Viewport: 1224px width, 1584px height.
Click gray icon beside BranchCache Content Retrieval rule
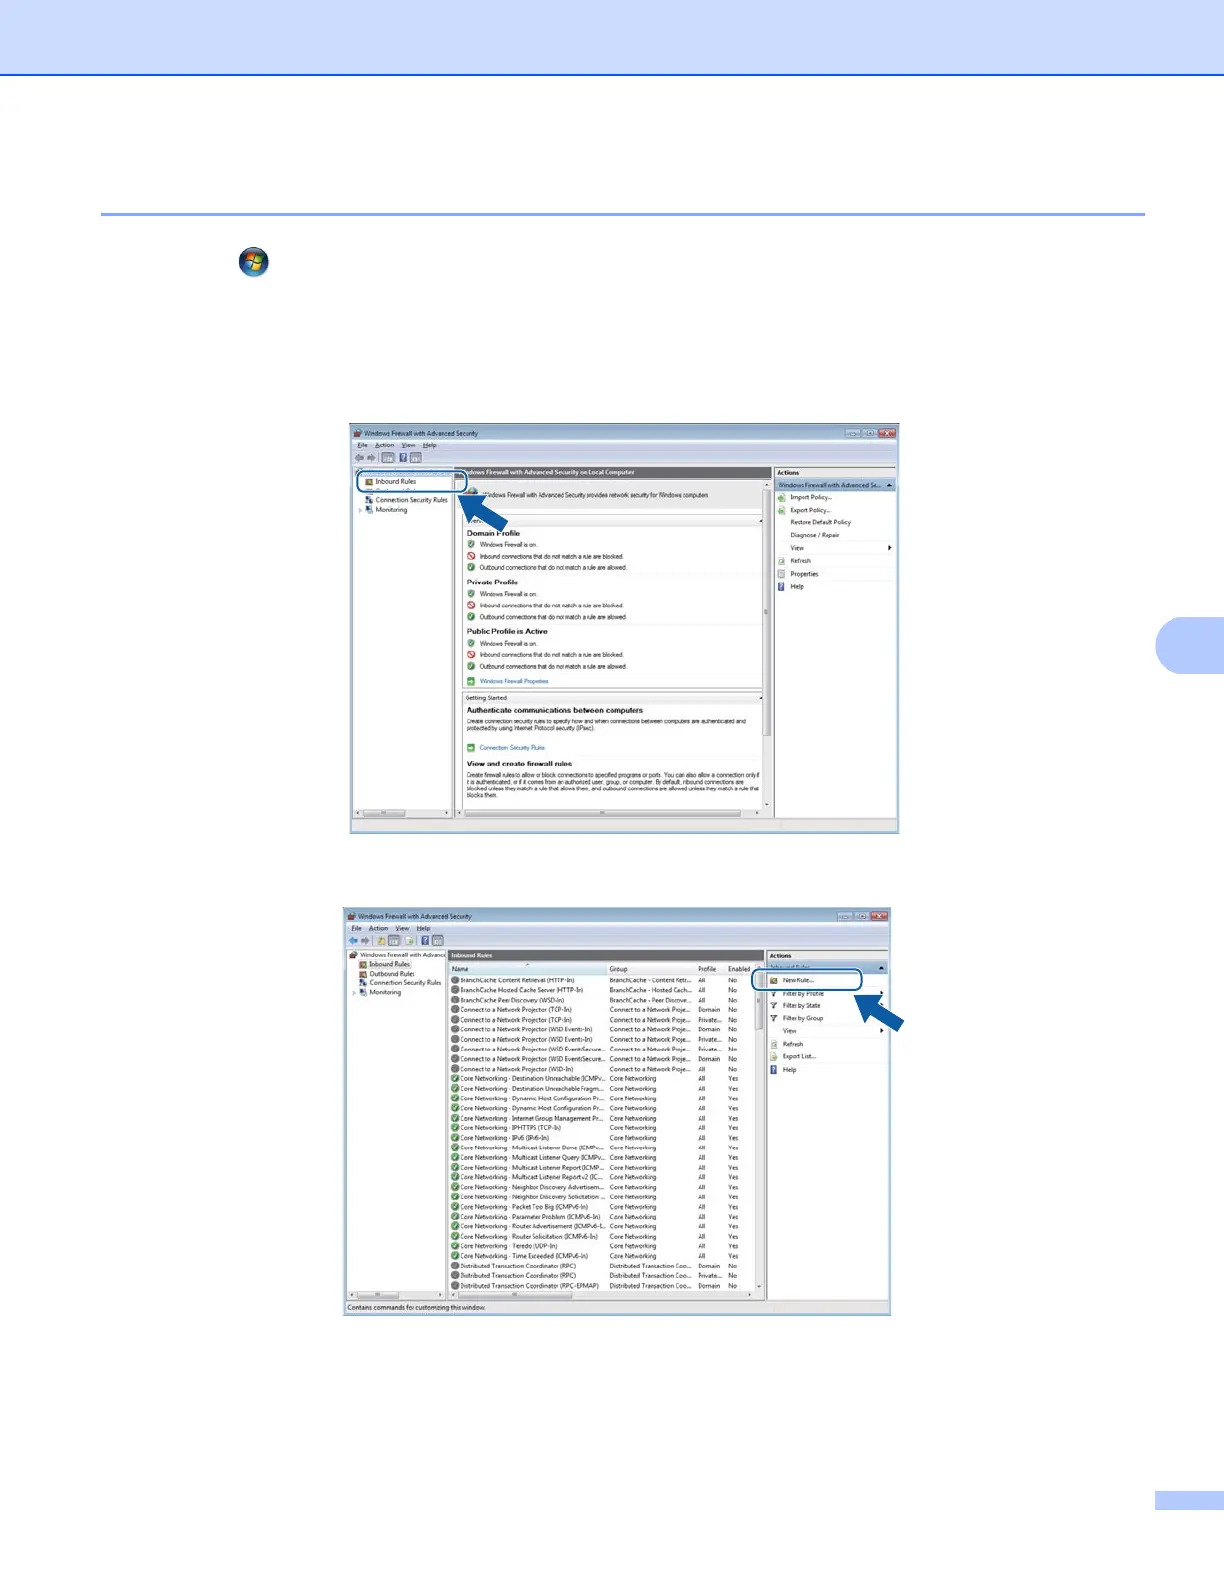tap(455, 980)
